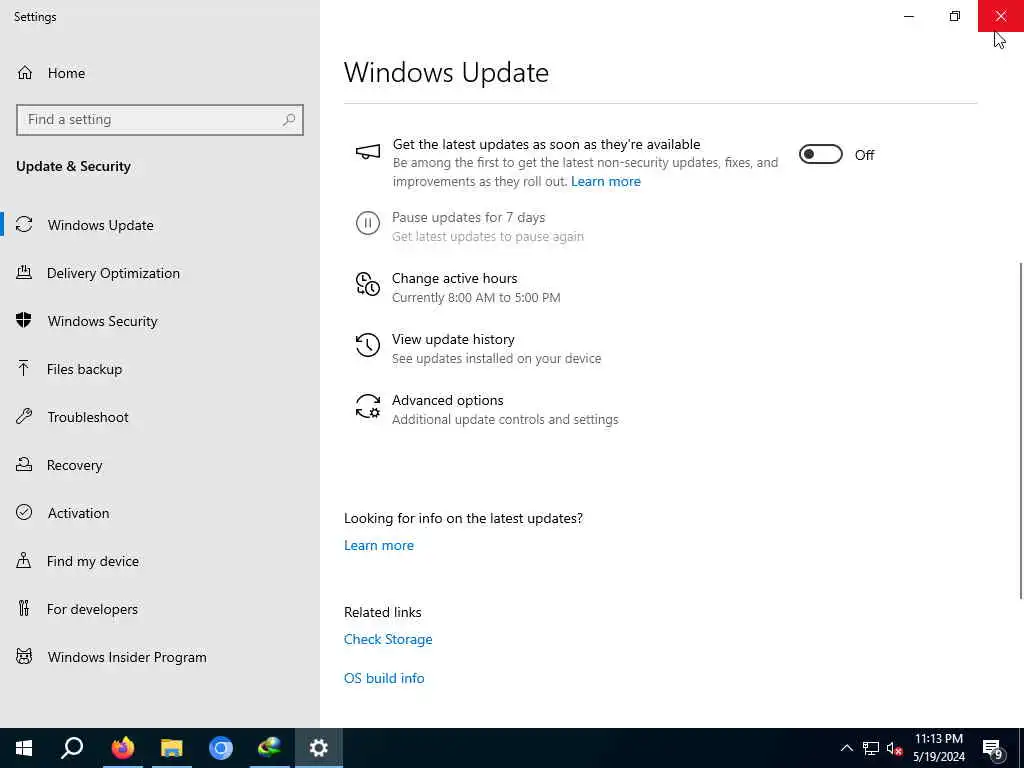Open Change active hours
1024x768 pixels.
(454, 278)
